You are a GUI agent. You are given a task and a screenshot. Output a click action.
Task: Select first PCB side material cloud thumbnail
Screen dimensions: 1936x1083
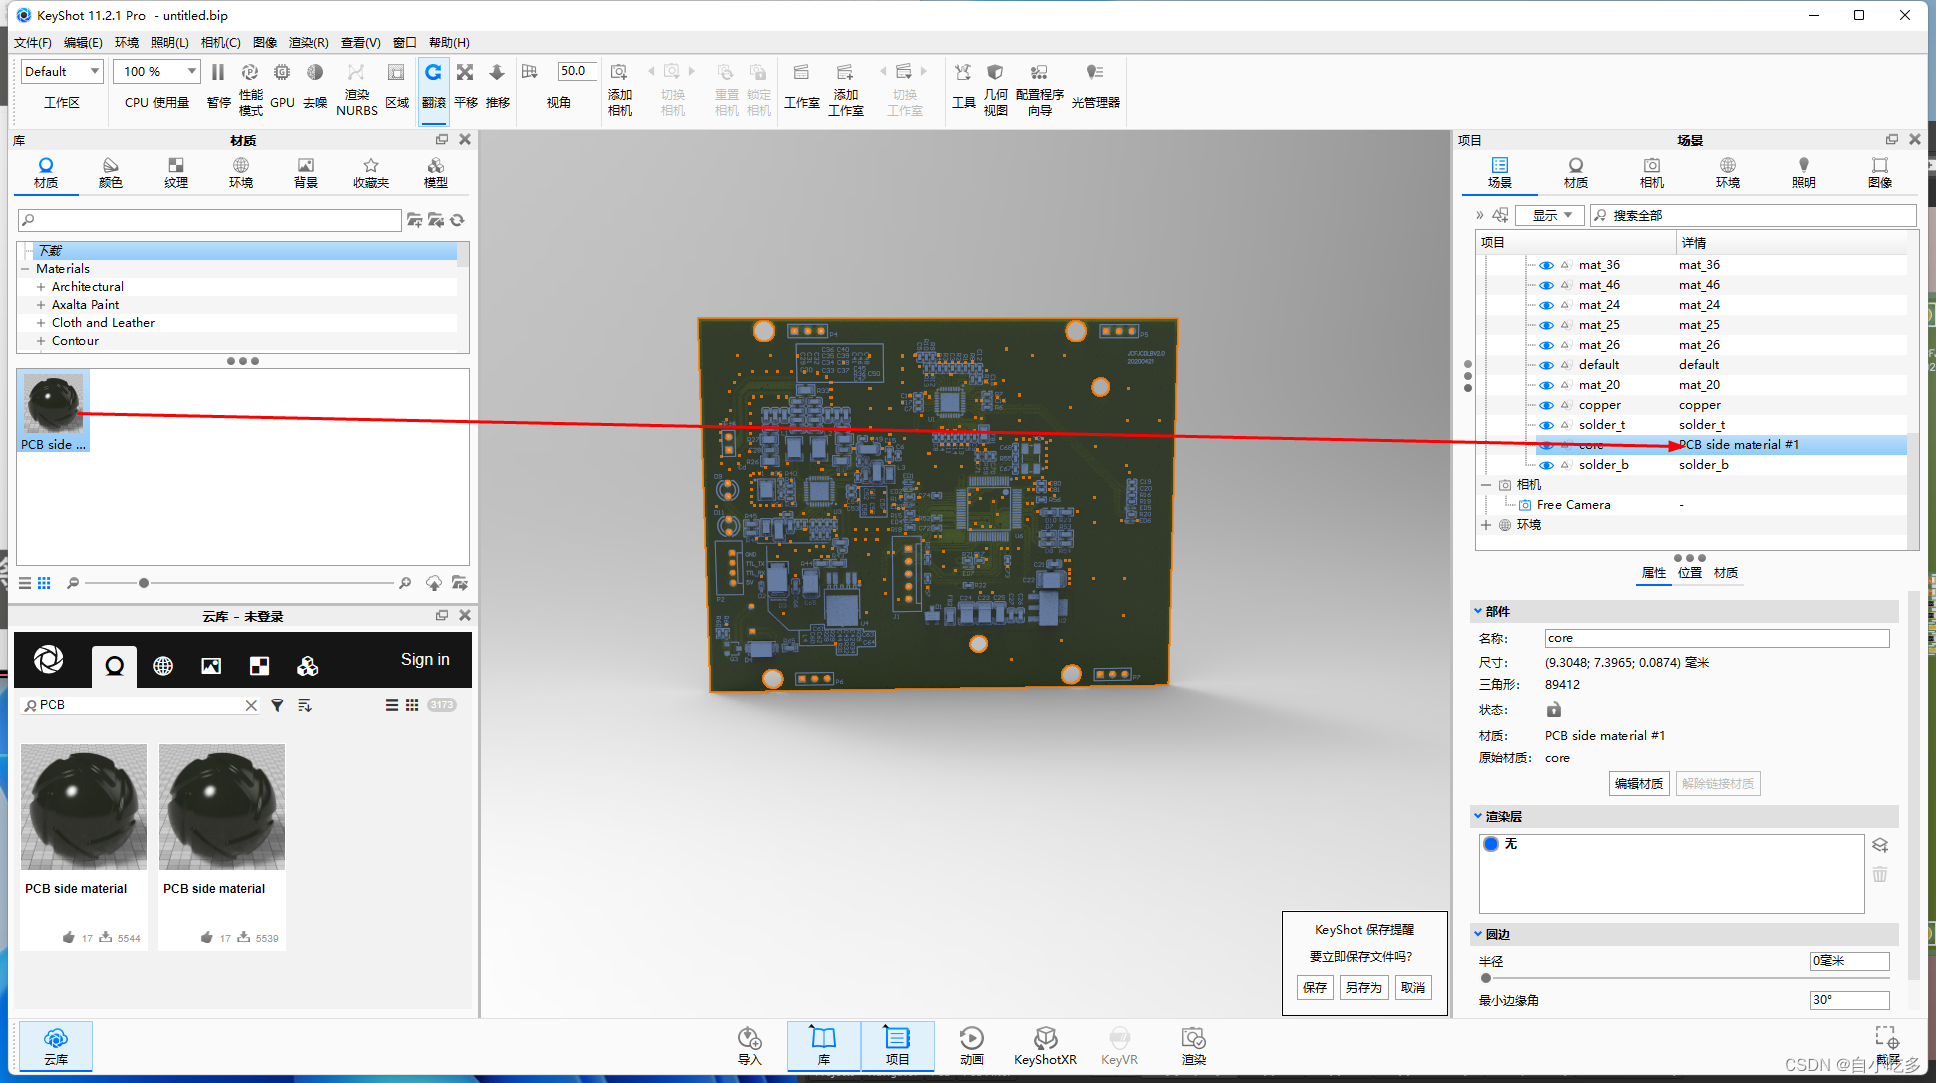click(84, 807)
